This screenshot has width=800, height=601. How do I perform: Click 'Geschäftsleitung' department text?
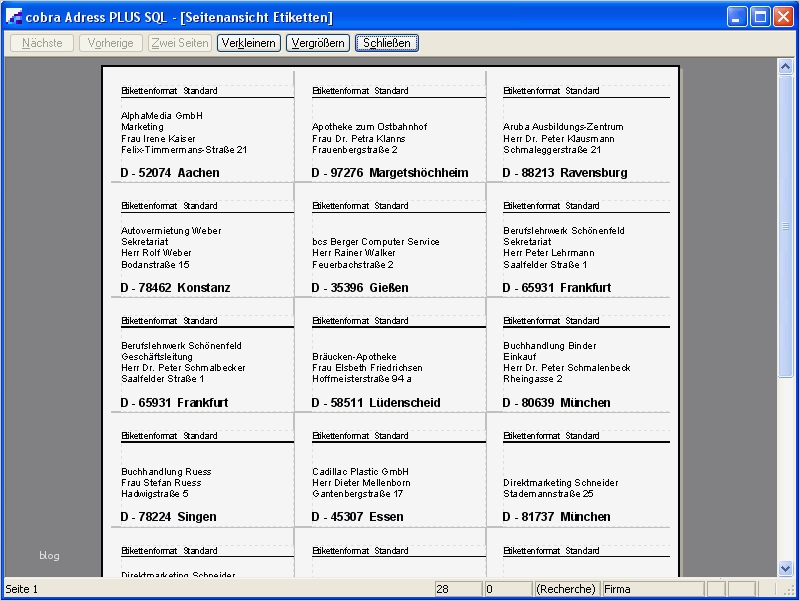click(157, 357)
